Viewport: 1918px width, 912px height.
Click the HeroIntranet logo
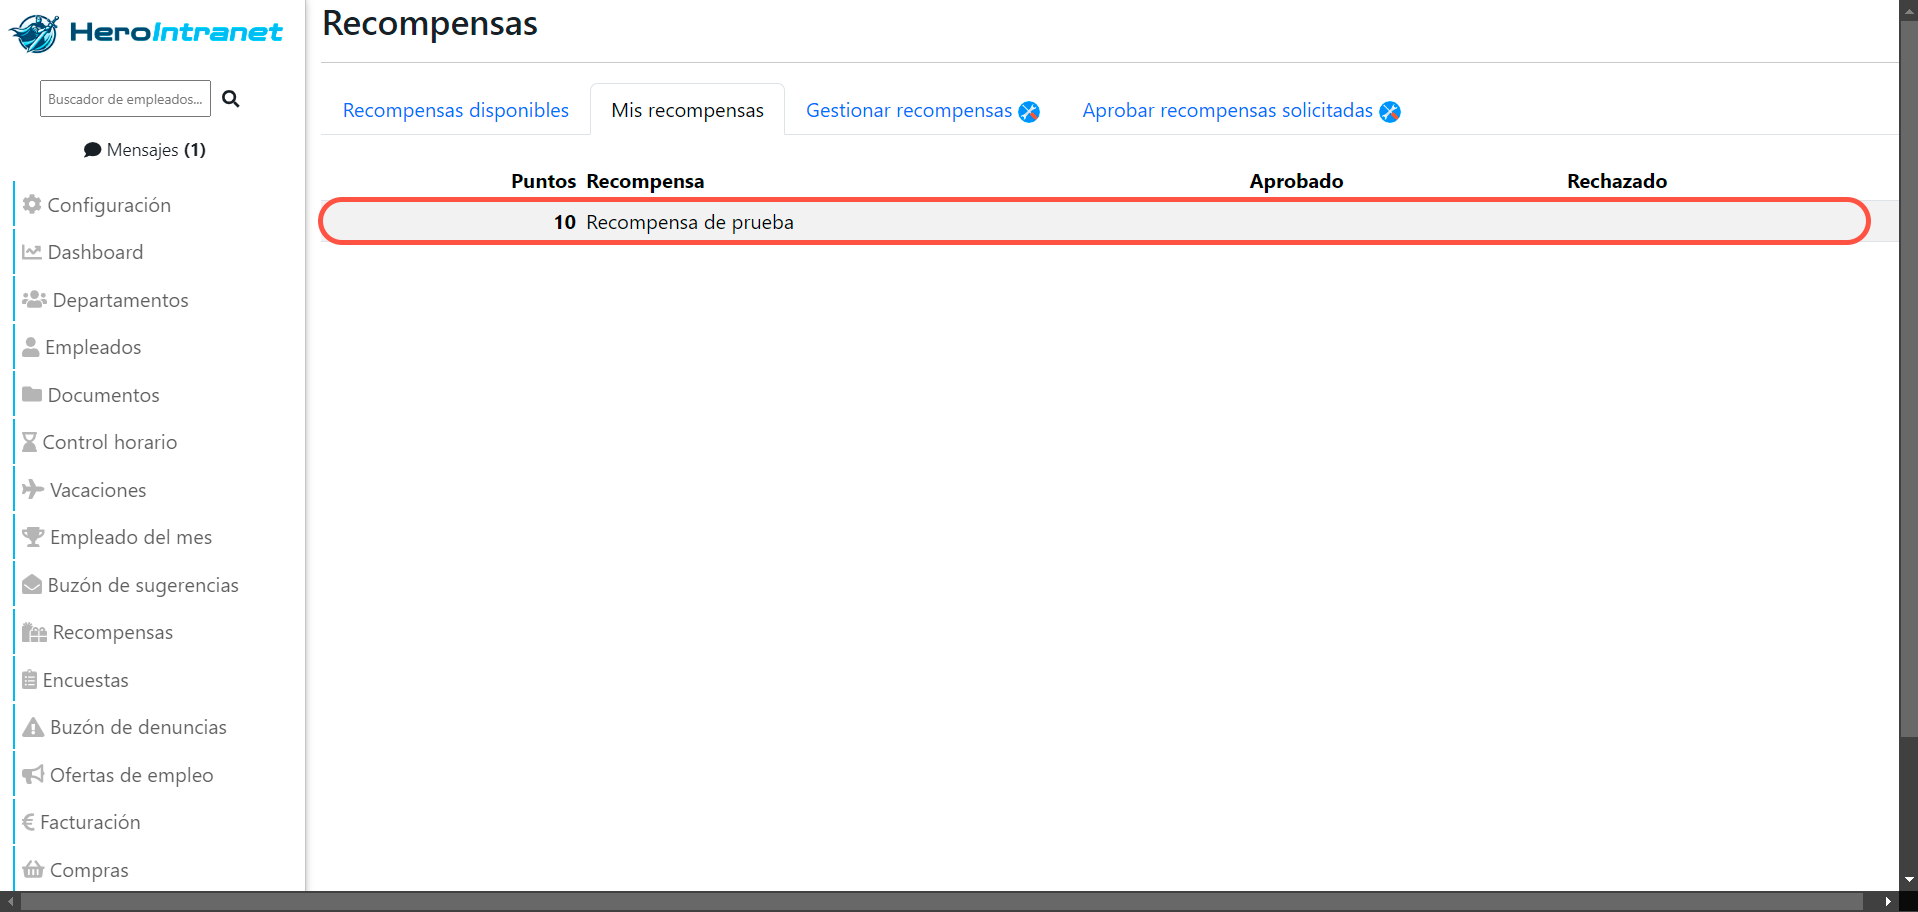coord(146,33)
